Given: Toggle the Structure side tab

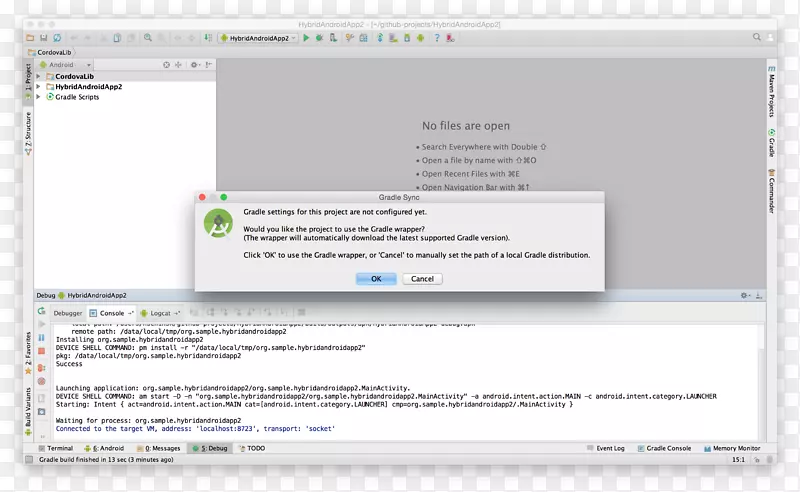Looking at the screenshot, I should (x=28, y=134).
